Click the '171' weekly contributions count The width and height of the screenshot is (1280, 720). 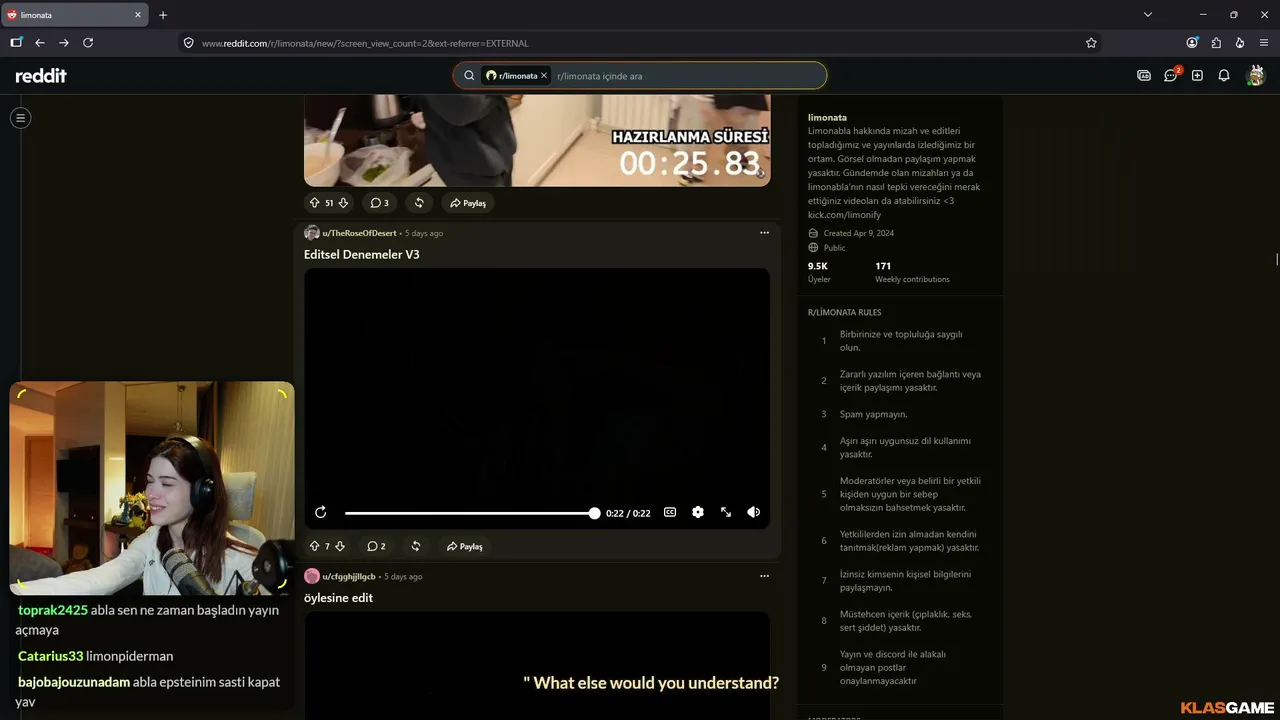[x=883, y=266]
